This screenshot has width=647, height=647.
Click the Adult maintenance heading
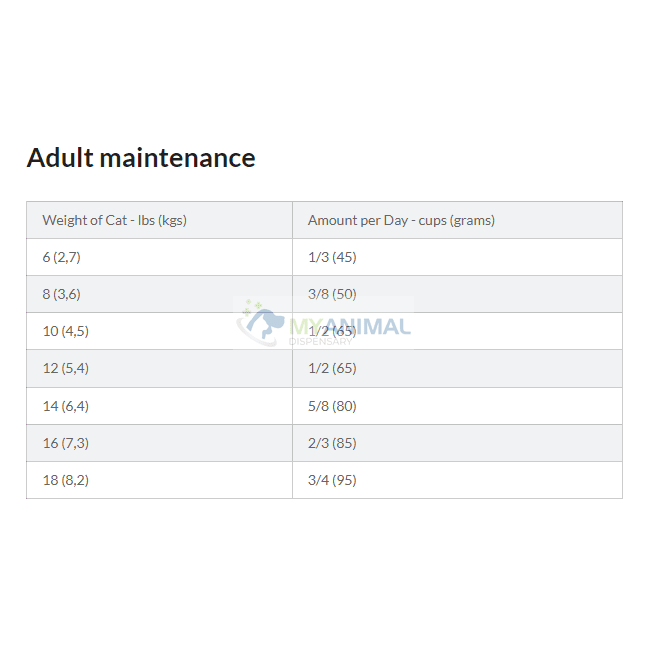141,158
